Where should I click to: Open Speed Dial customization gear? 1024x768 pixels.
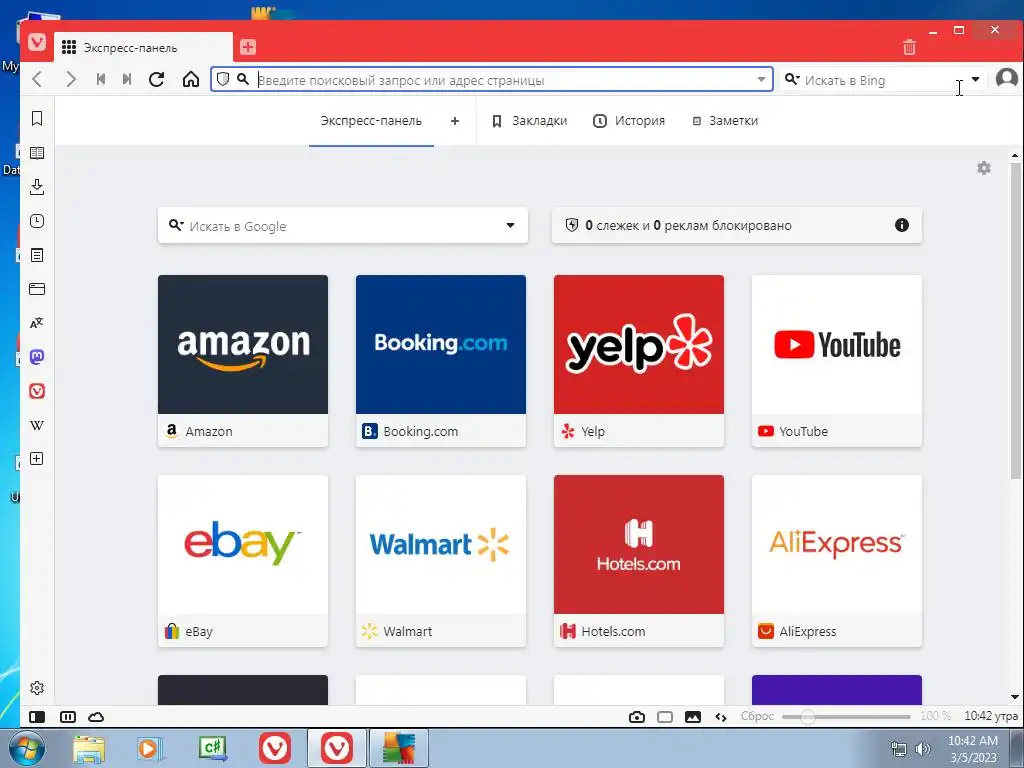[x=984, y=168]
